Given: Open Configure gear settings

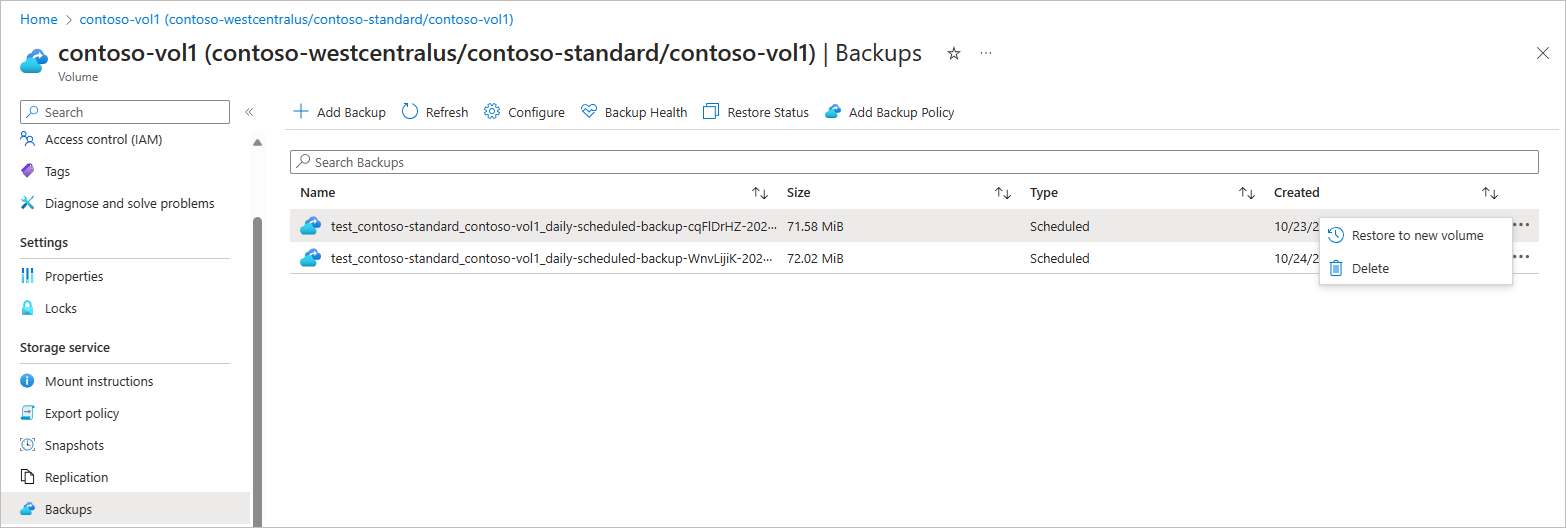Looking at the screenshot, I should [x=492, y=112].
